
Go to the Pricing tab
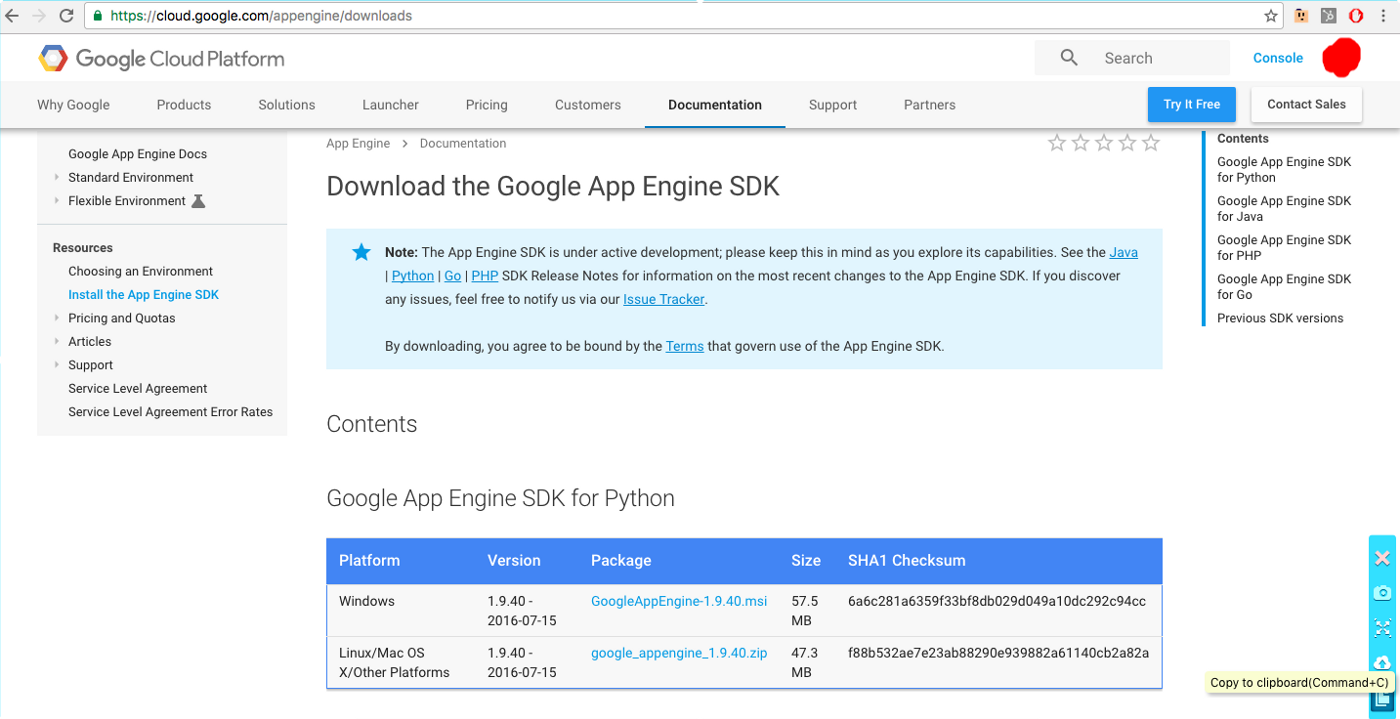[486, 105]
